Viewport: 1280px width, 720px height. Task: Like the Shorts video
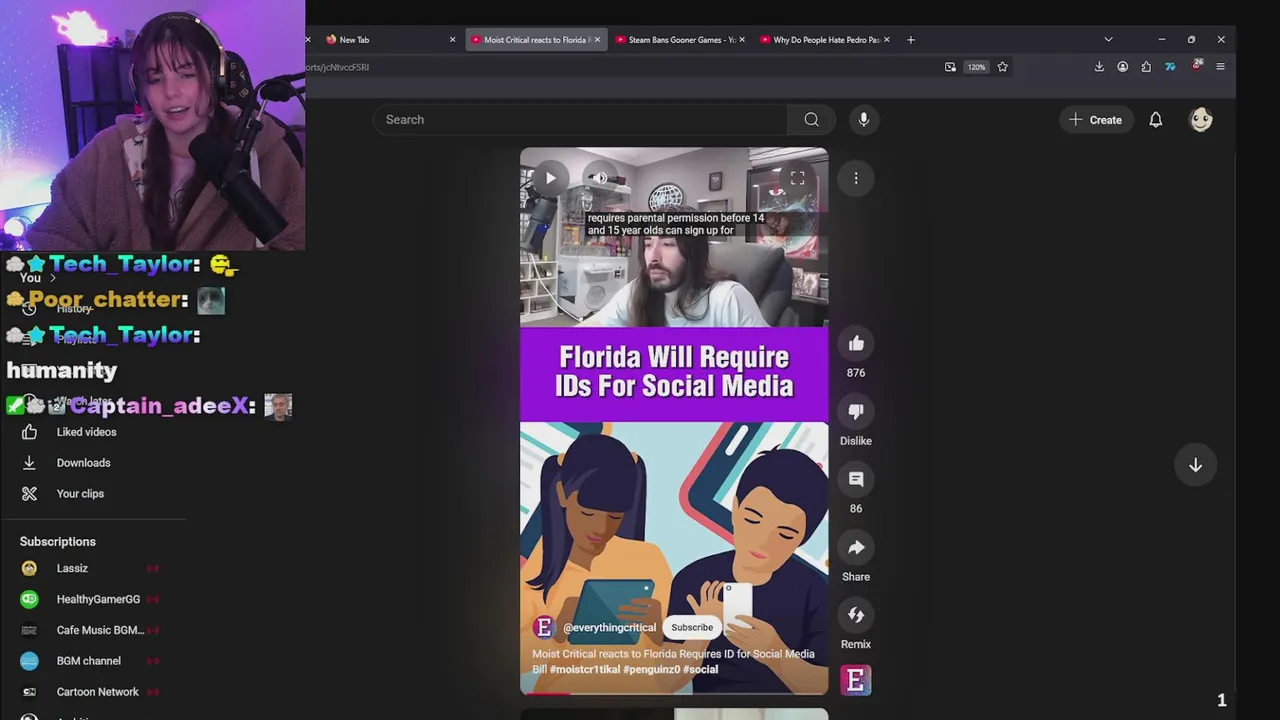click(x=856, y=344)
